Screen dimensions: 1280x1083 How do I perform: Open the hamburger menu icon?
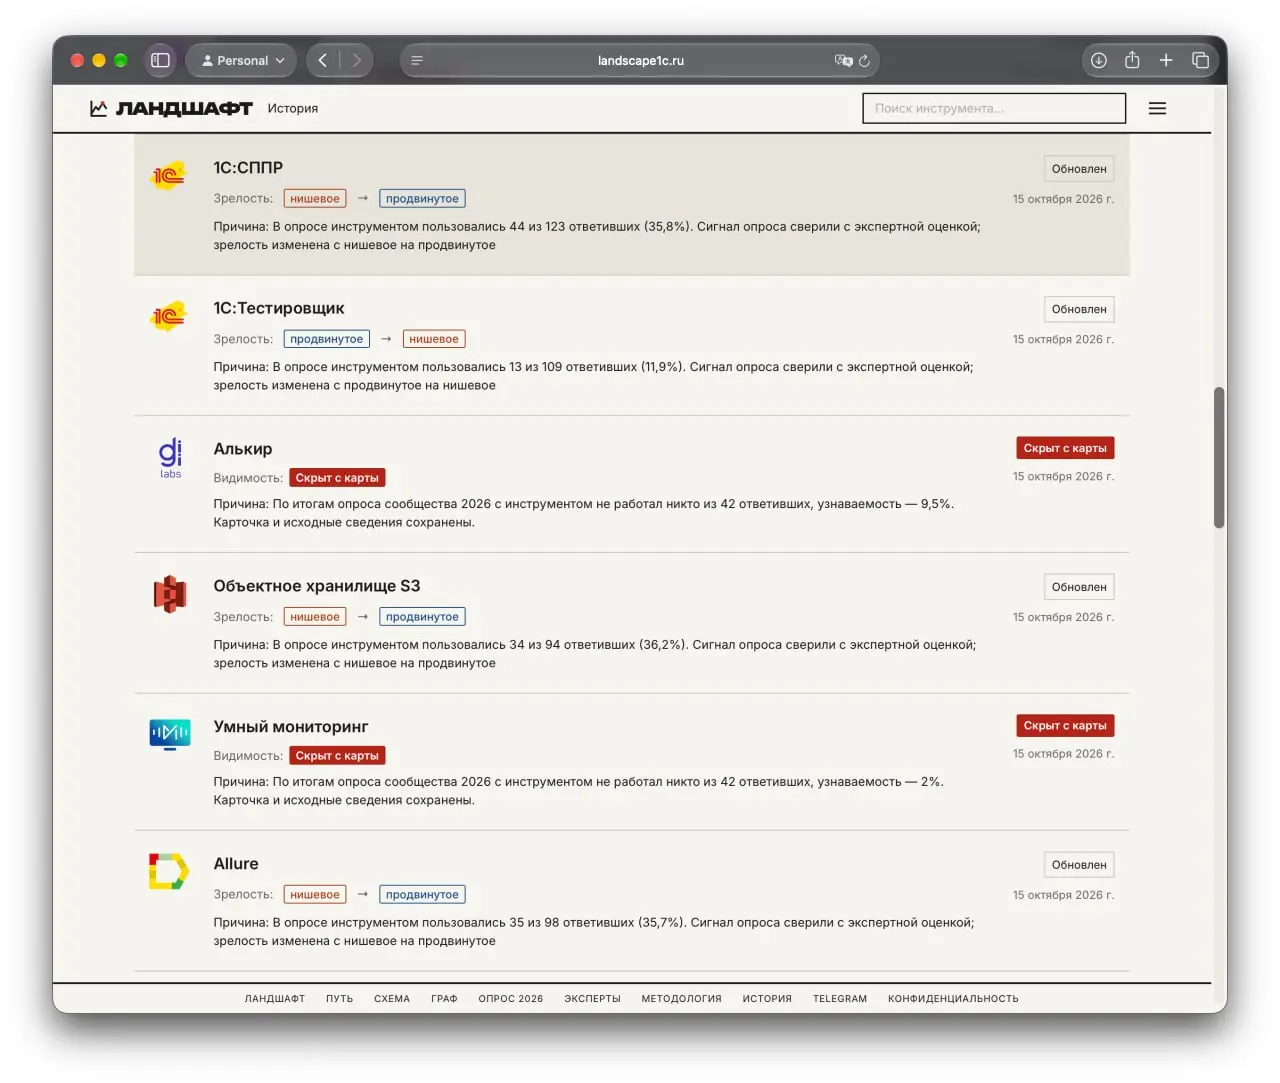pyautogui.click(x=1157, y=108)
